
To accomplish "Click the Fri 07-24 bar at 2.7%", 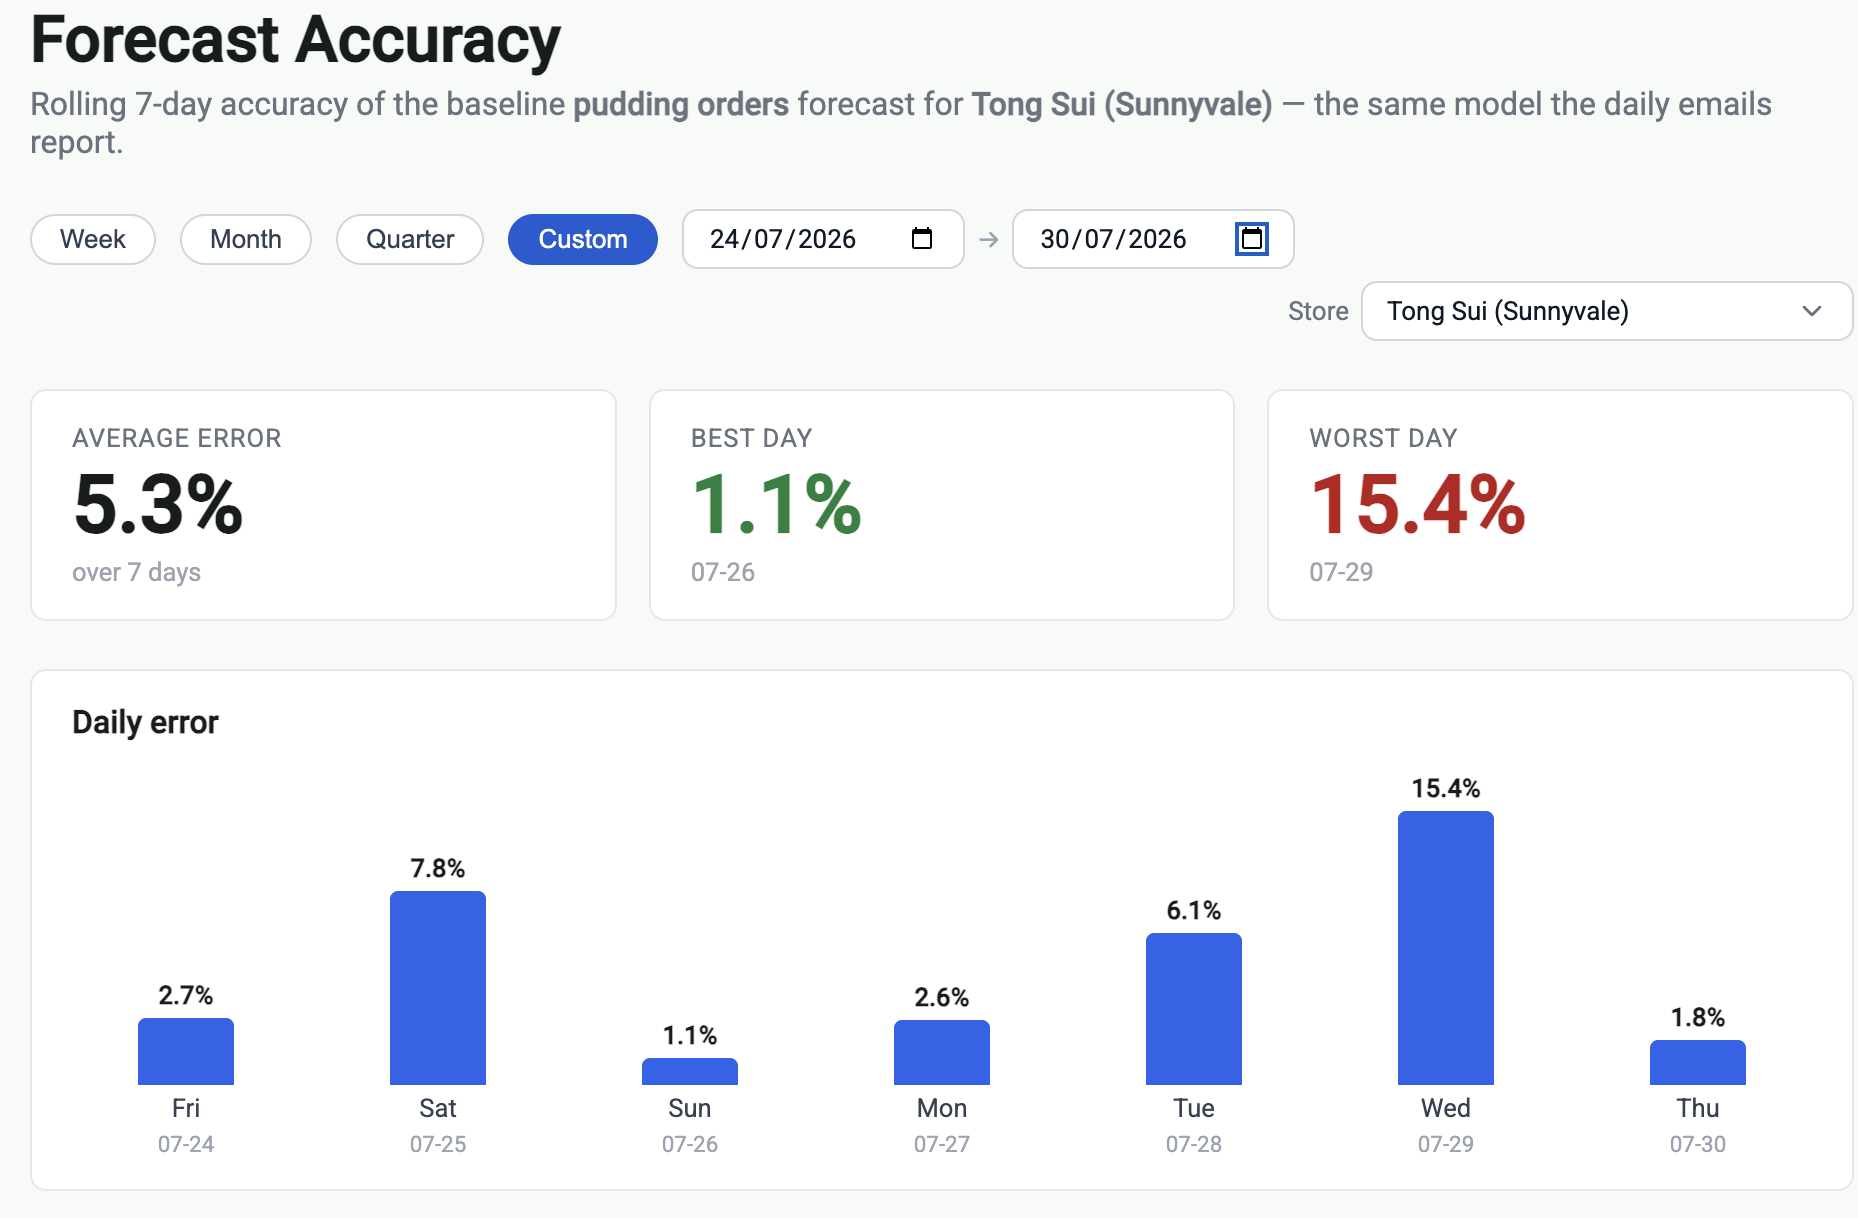I will 186,1052.
